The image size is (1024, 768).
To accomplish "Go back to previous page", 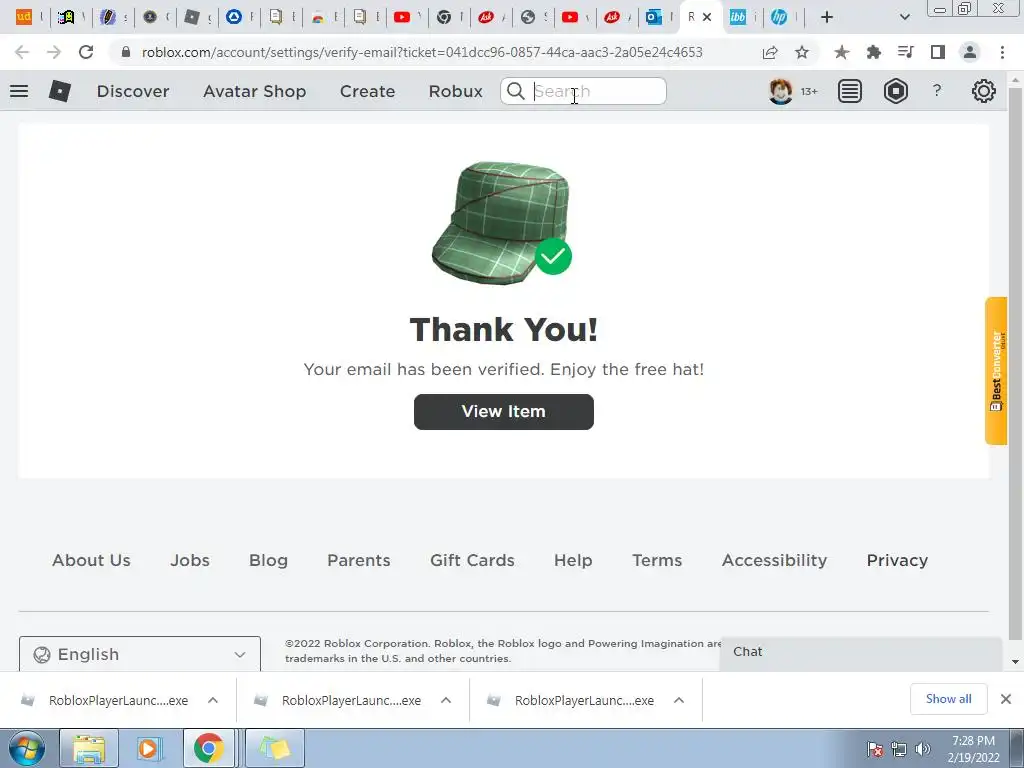I will tap(22, 52).
